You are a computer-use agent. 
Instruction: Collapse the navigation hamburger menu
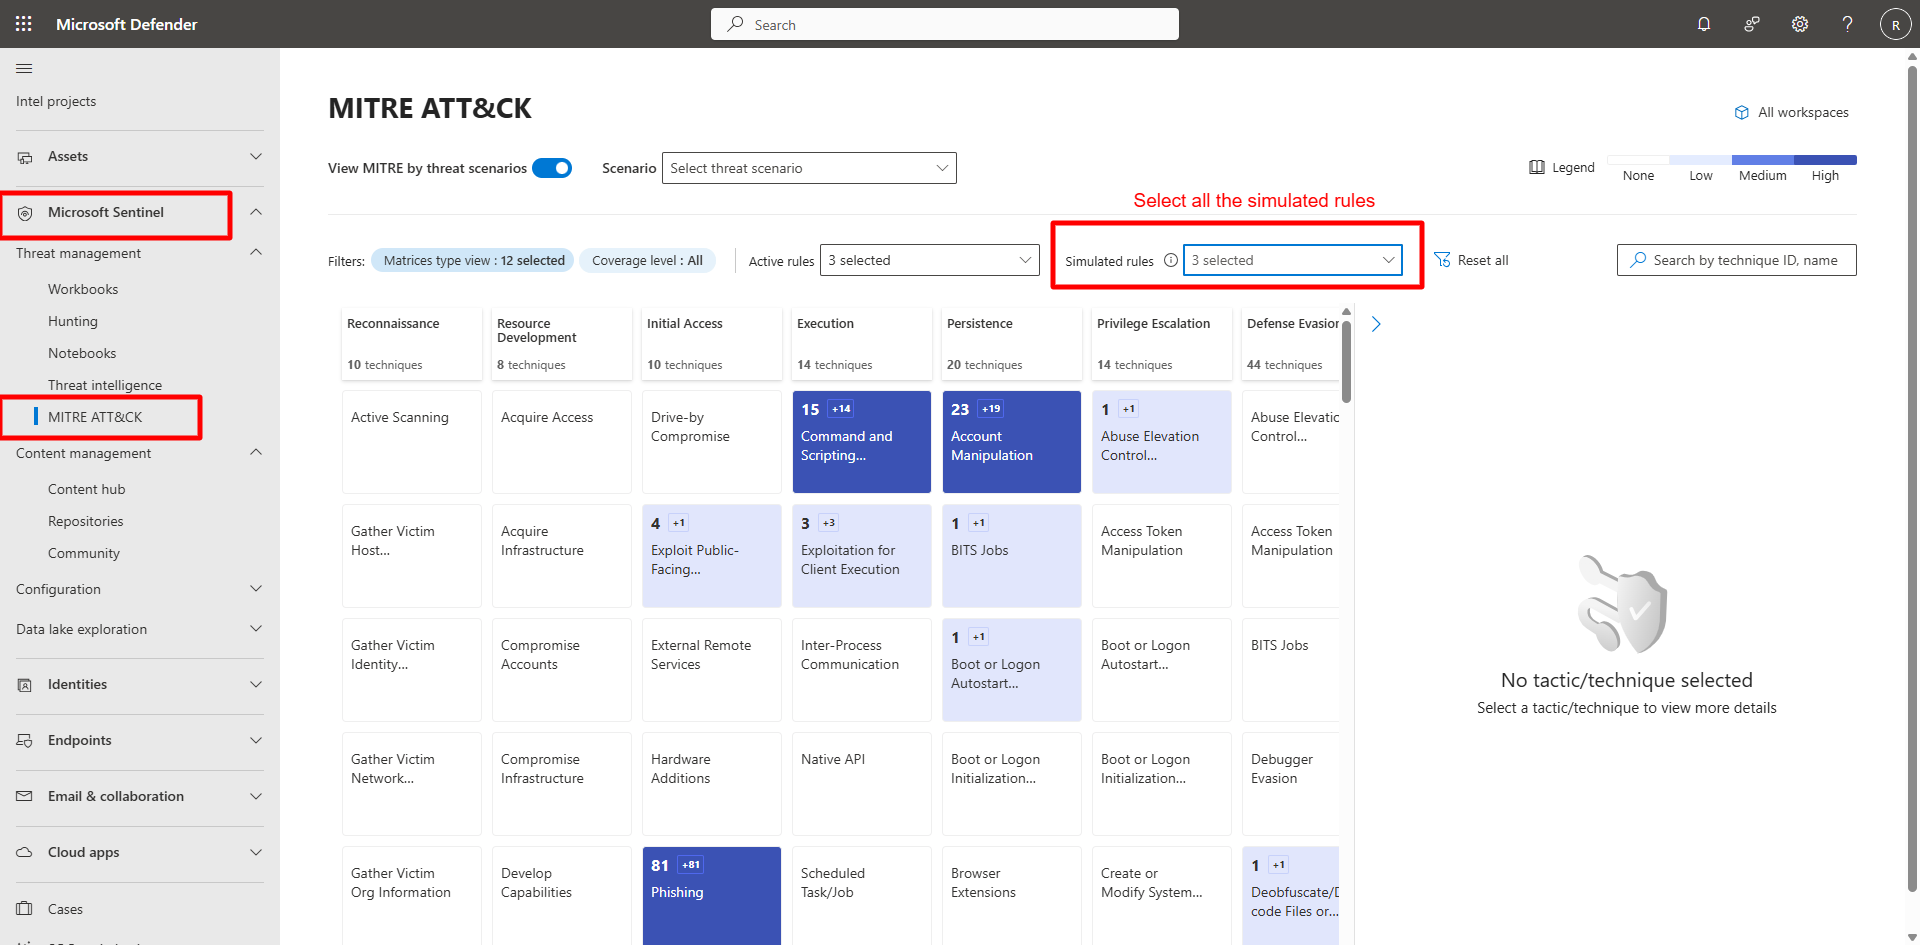pos(24,68)
